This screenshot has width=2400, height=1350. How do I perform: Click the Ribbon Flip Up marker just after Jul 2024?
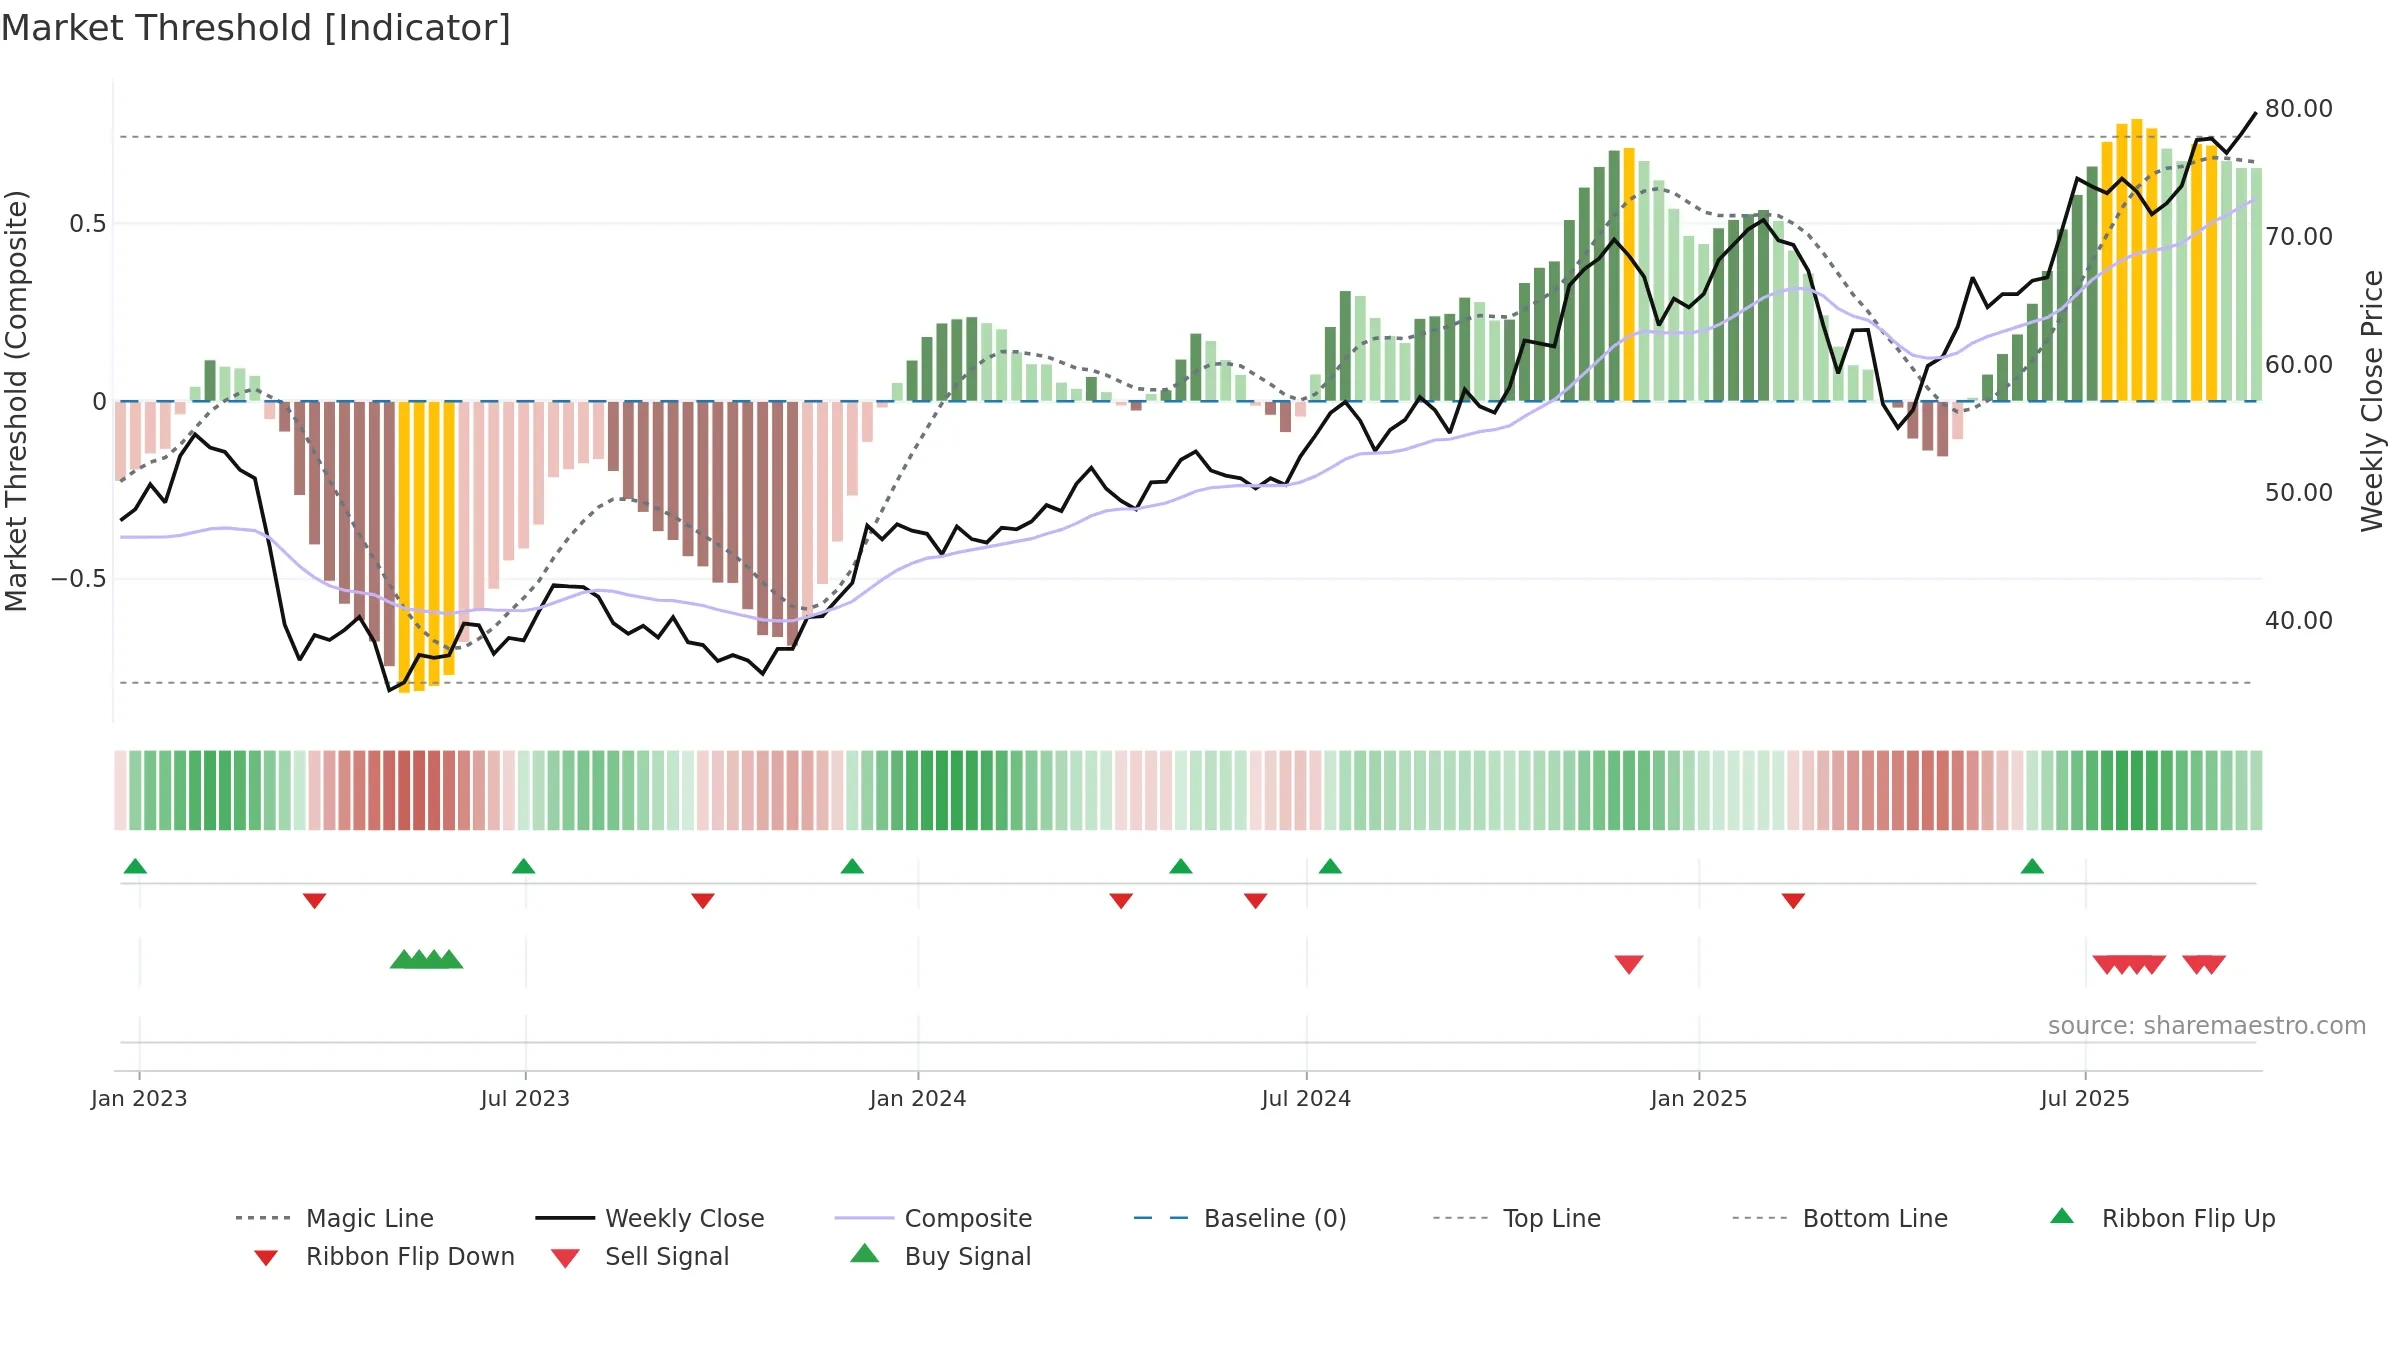1330,866
